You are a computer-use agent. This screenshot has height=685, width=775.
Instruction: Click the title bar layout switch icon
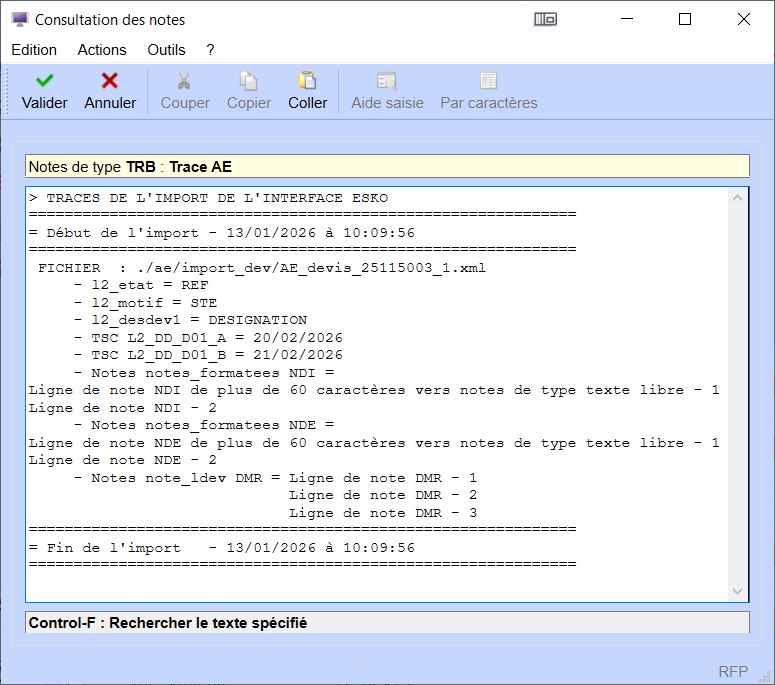point(545,19)
